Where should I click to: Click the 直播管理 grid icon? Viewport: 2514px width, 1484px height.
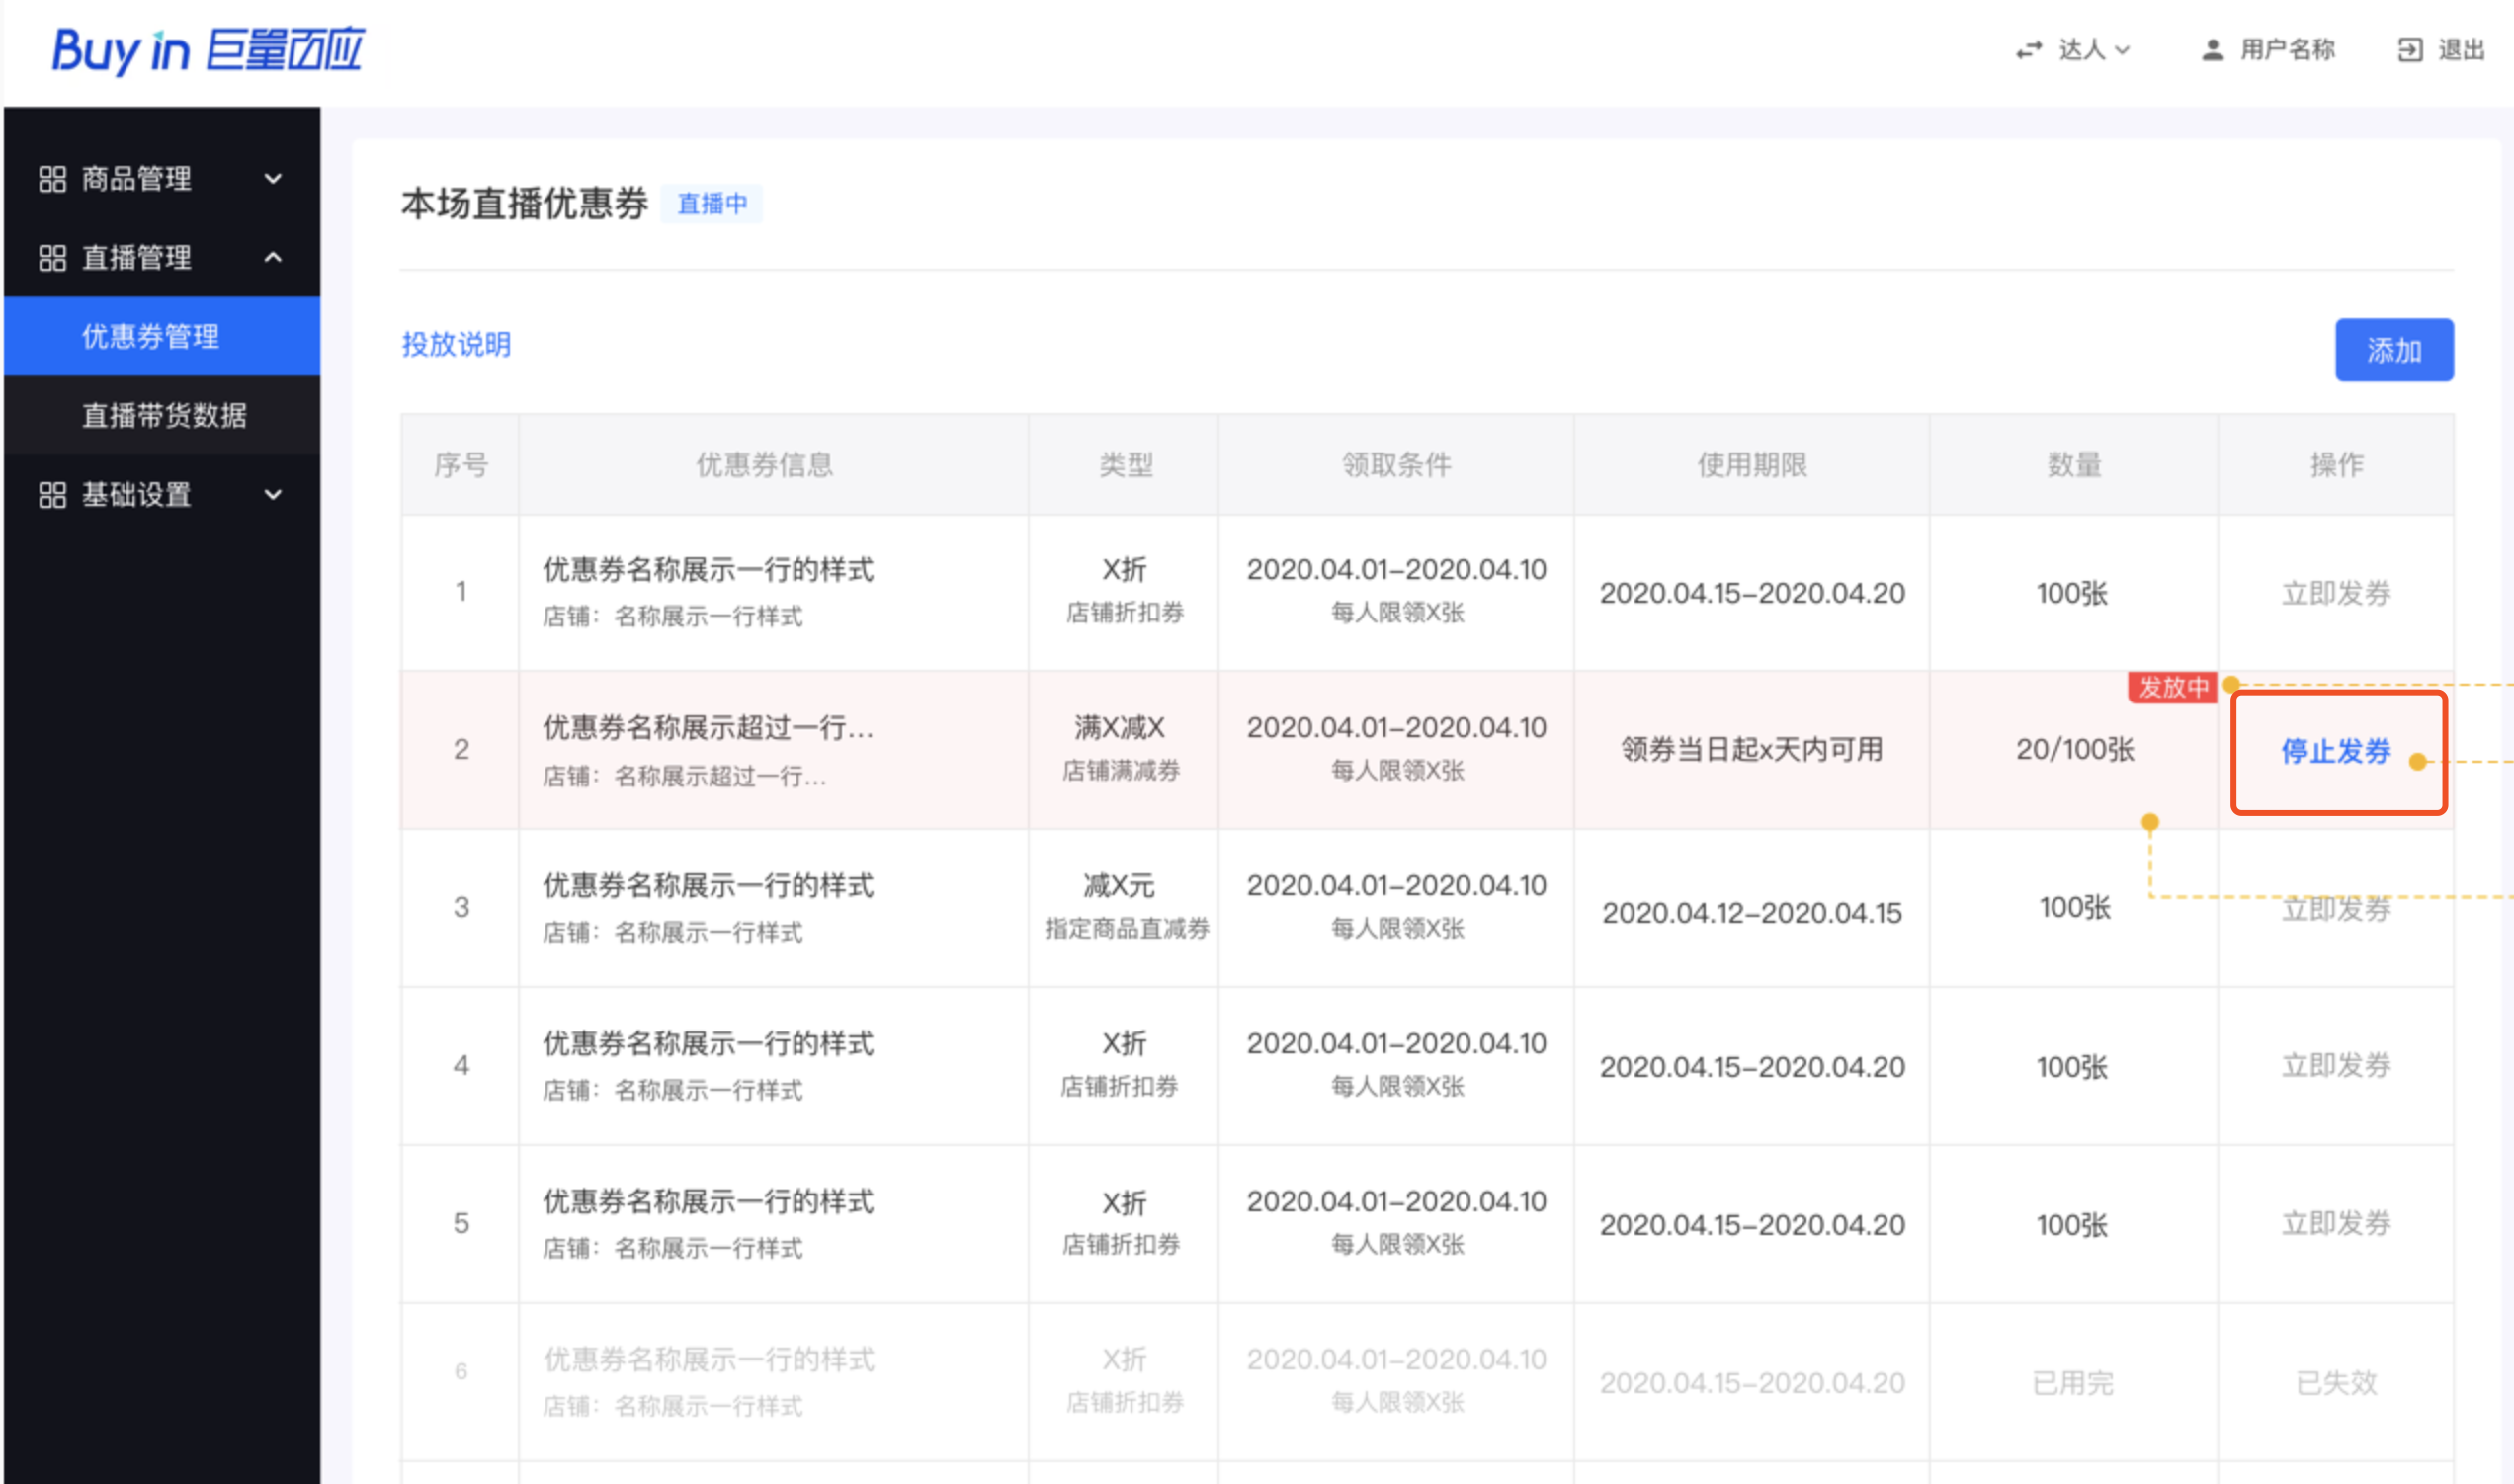pyautogui.click(x=52, y=258)
